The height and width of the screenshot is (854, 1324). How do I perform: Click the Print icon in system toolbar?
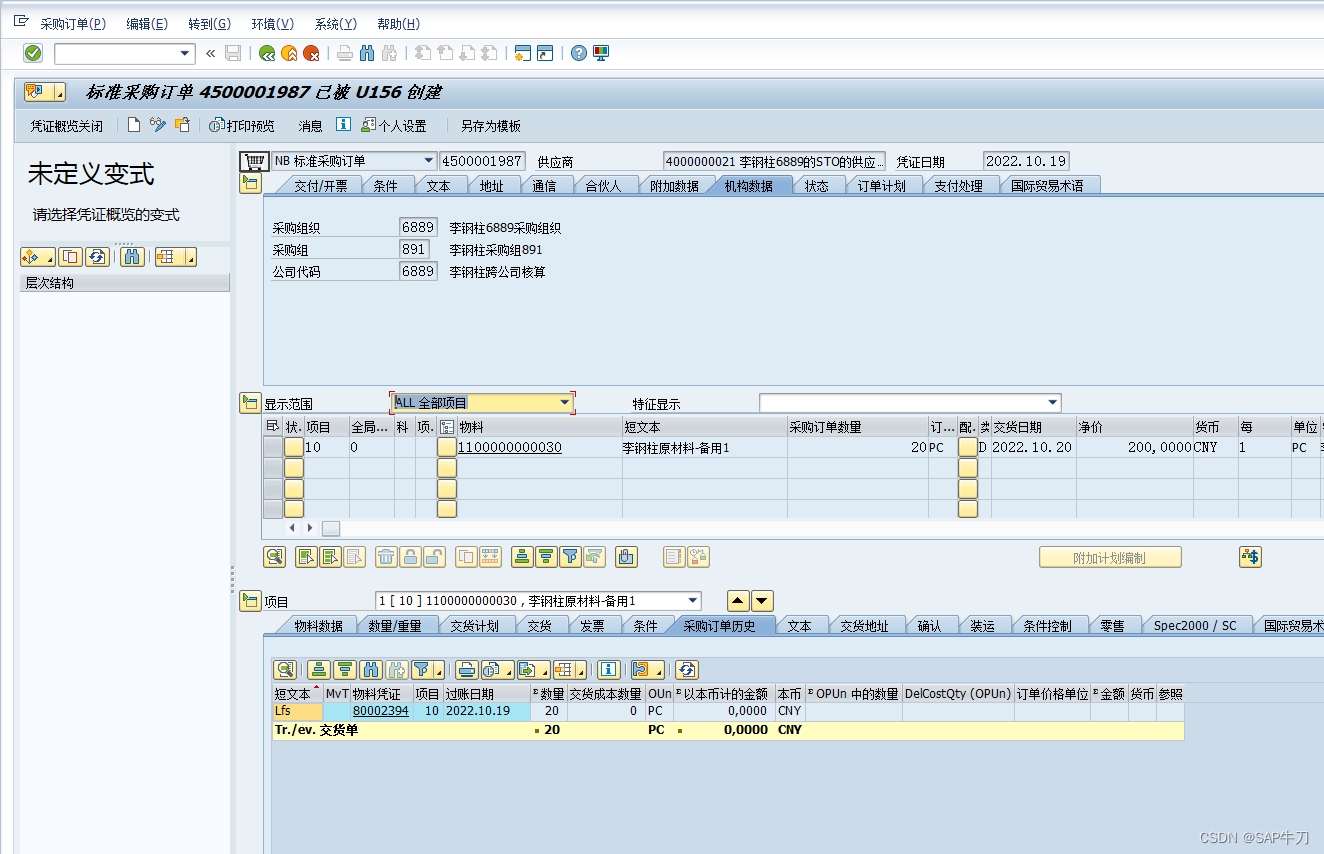coord(345,53)
